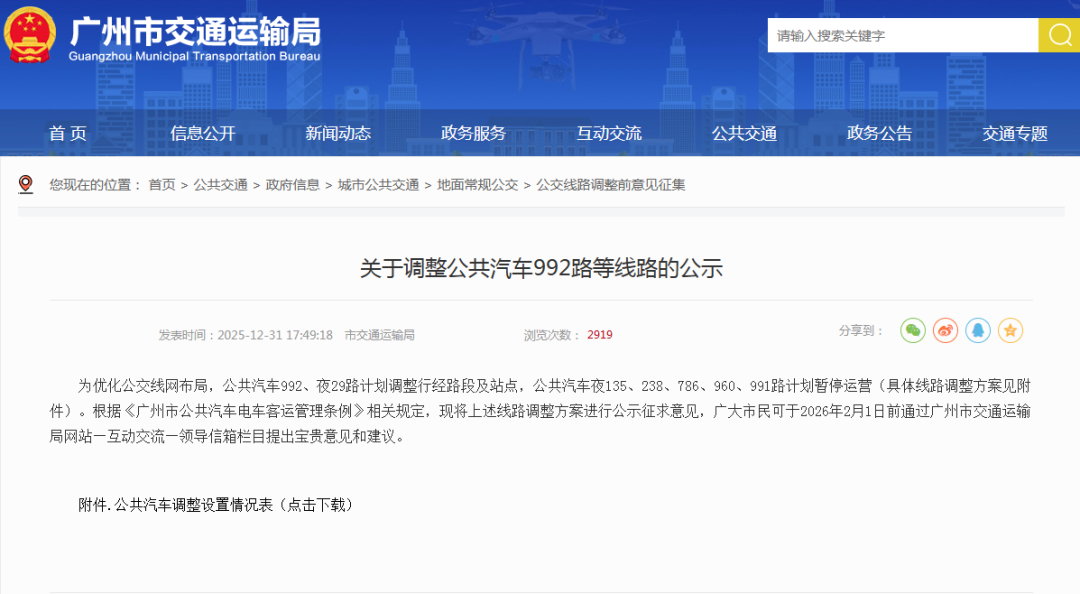Switch to the 交通专题 section

pyautogui.click(x=1014, y=133)
